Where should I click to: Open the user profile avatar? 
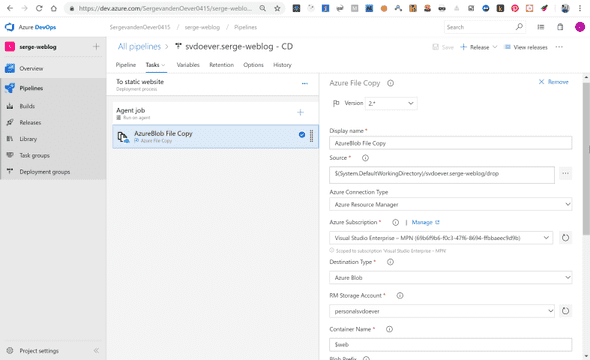tap(580, 27)
